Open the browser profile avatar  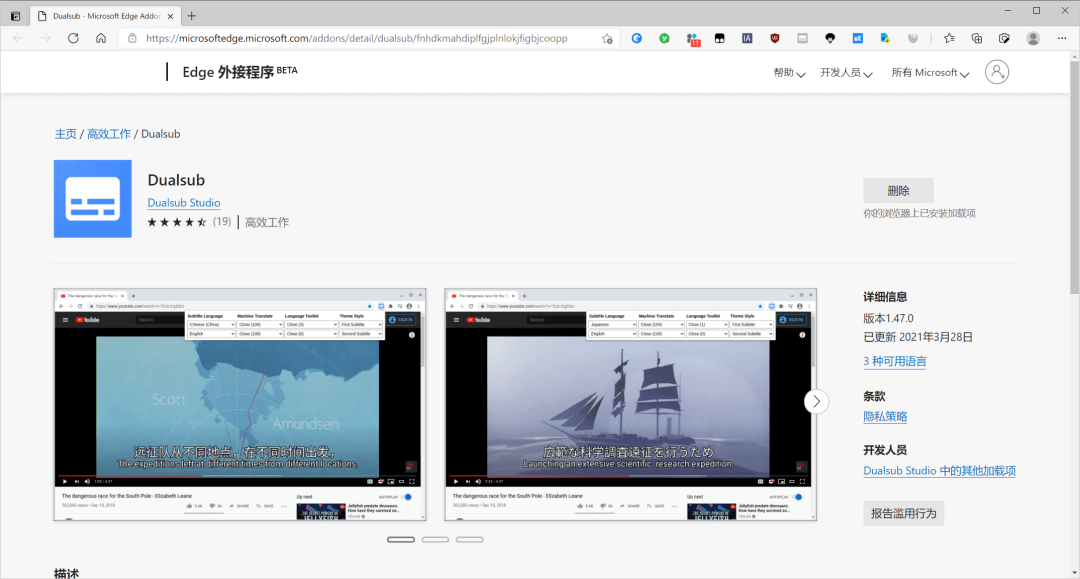click(x=1032, y=39)
